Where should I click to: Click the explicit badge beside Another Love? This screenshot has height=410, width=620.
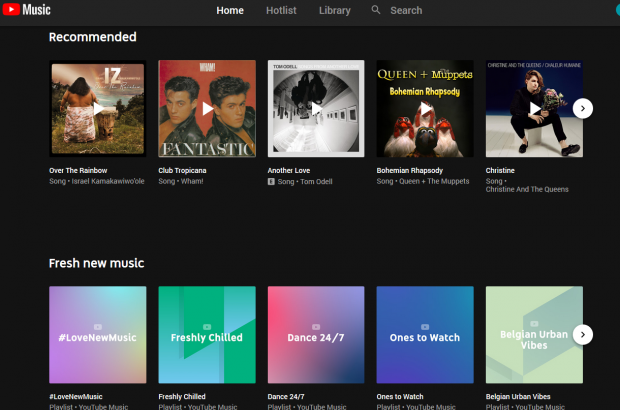coord(271,181)
